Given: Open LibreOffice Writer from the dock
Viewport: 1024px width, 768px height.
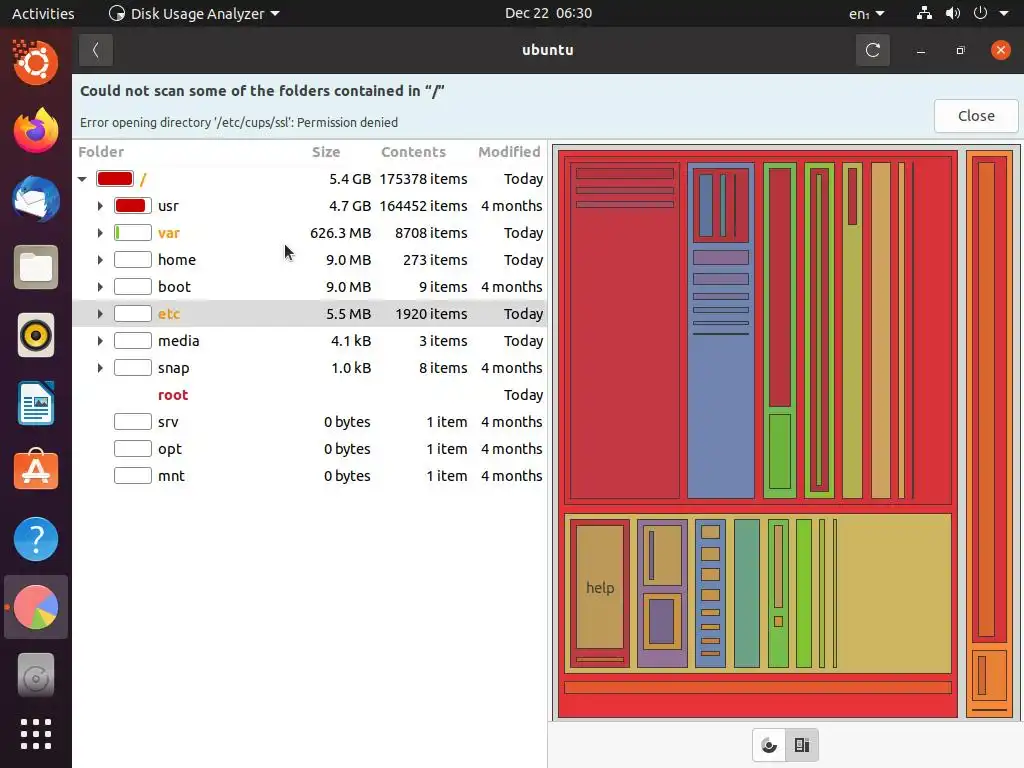Looking at the screenshot, I should (x=36, y=404).
